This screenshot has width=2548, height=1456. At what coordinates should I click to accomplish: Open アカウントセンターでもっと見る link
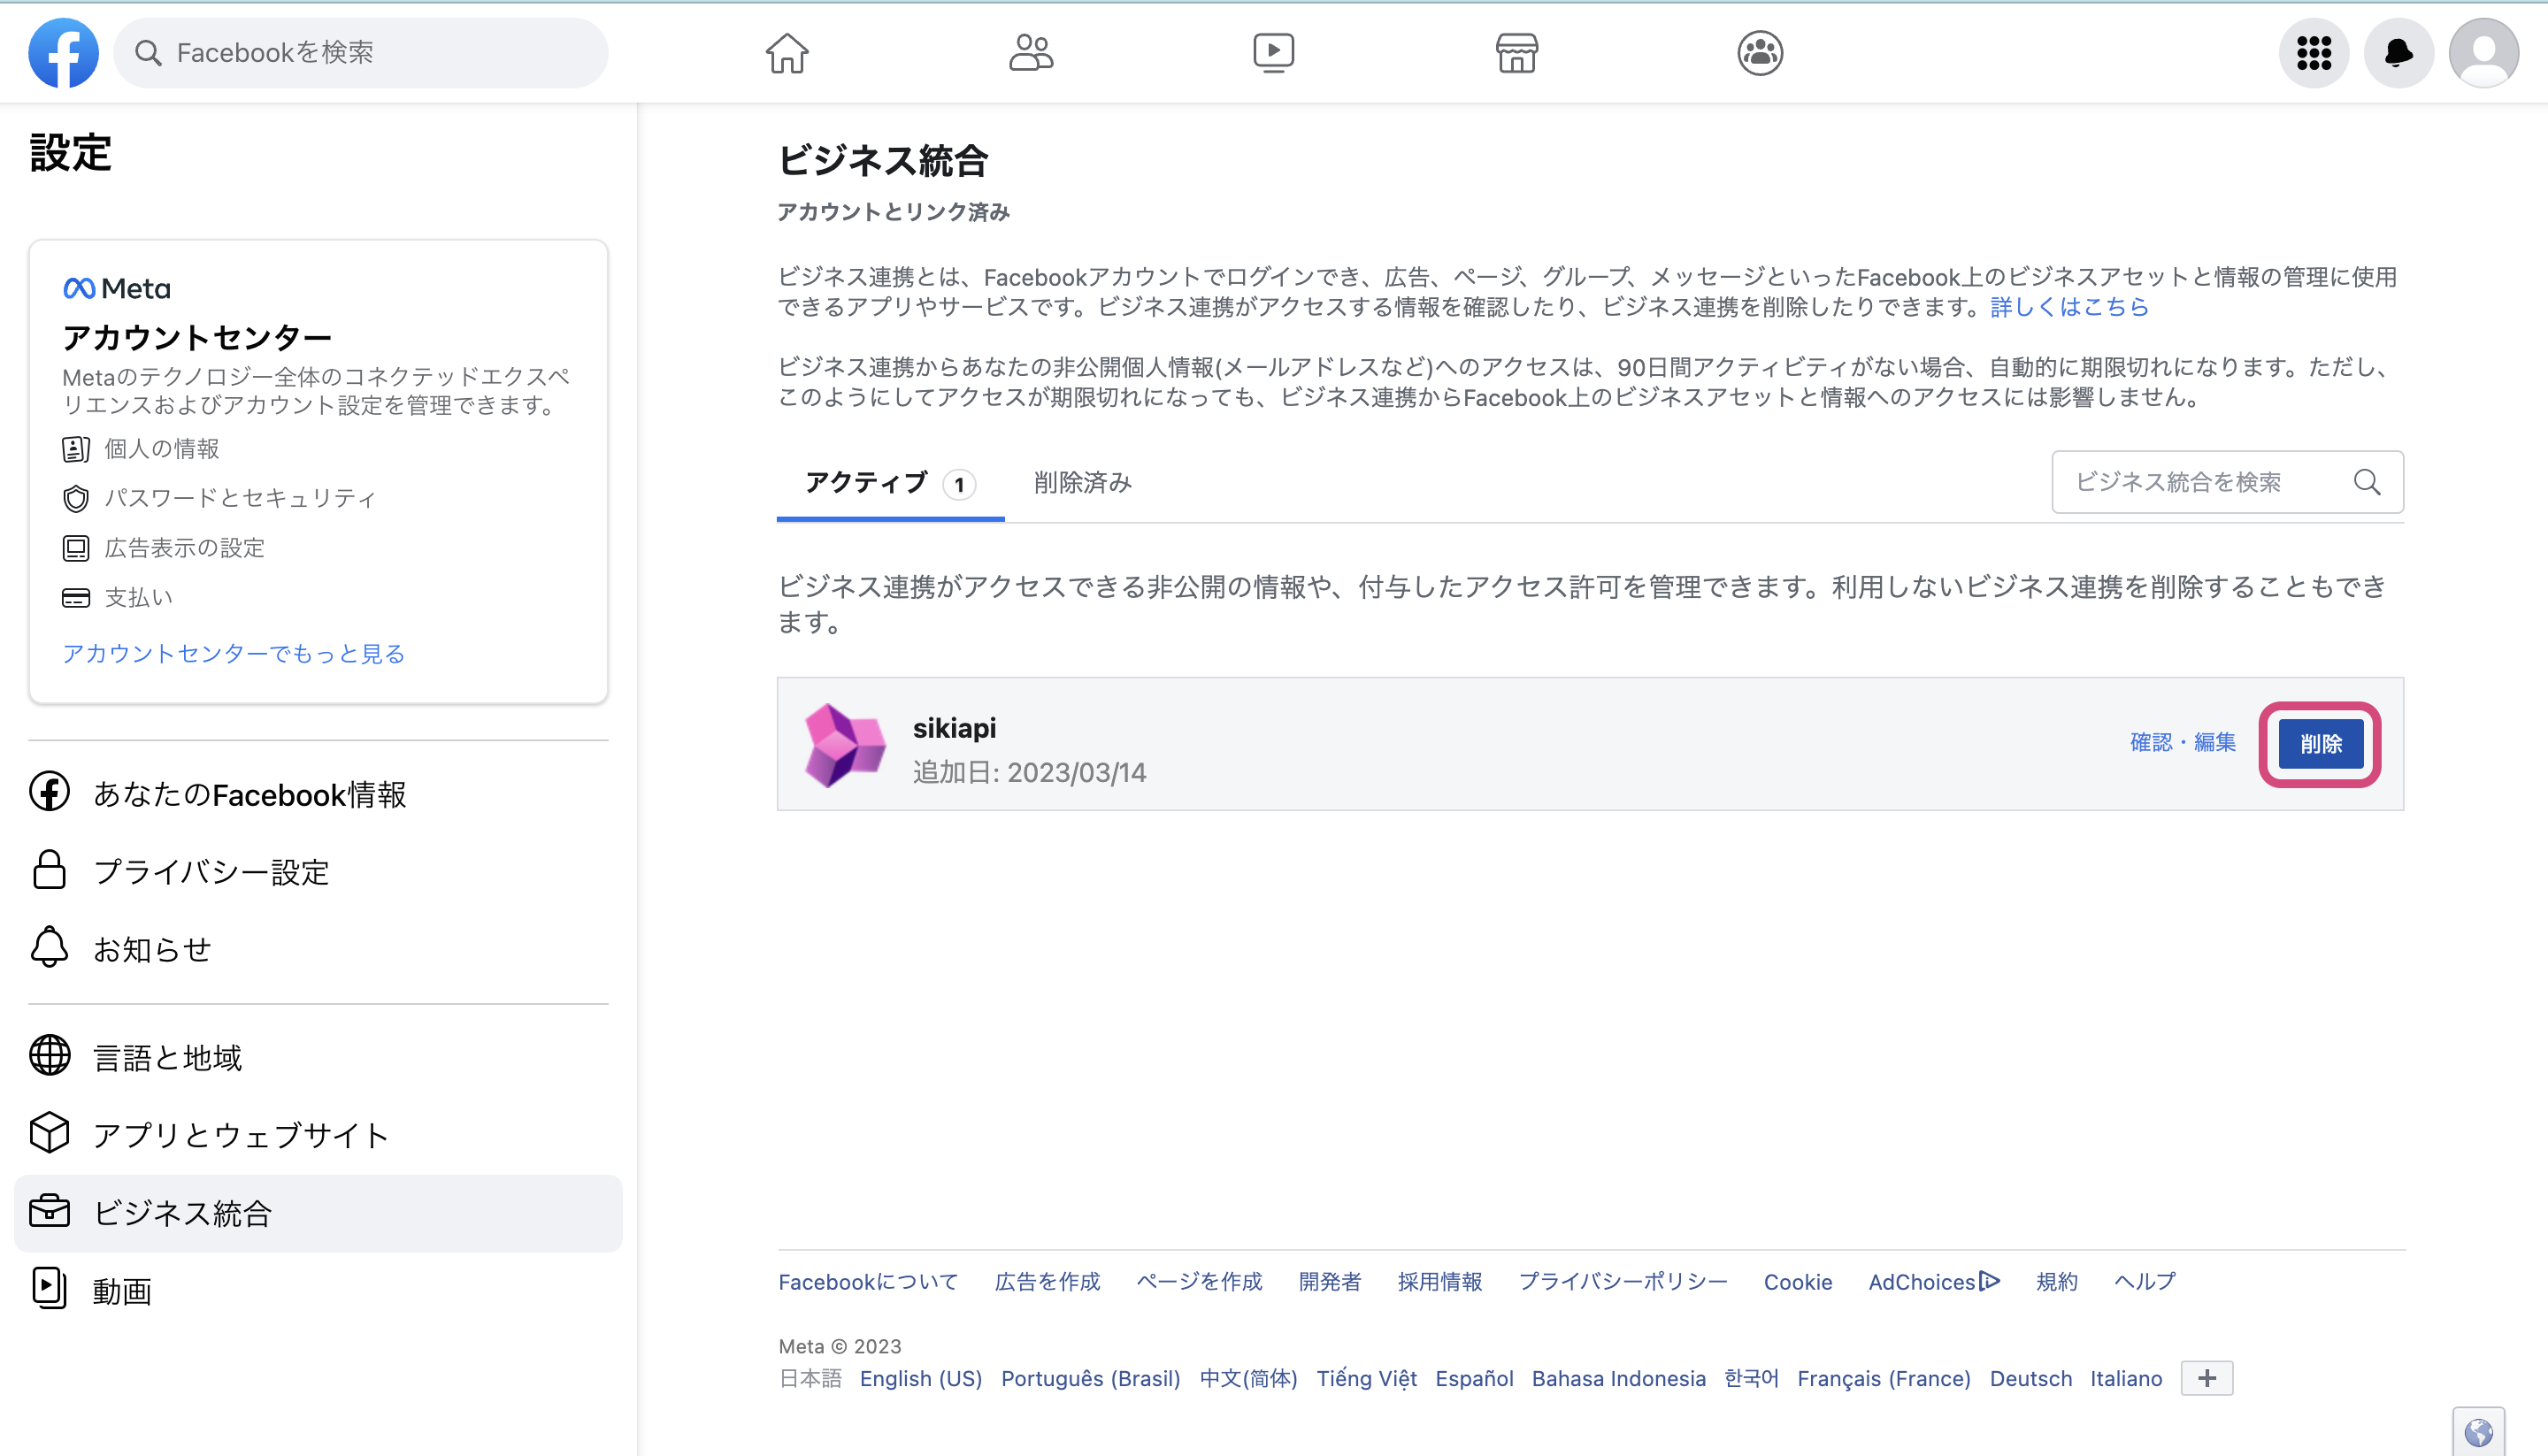233,653
